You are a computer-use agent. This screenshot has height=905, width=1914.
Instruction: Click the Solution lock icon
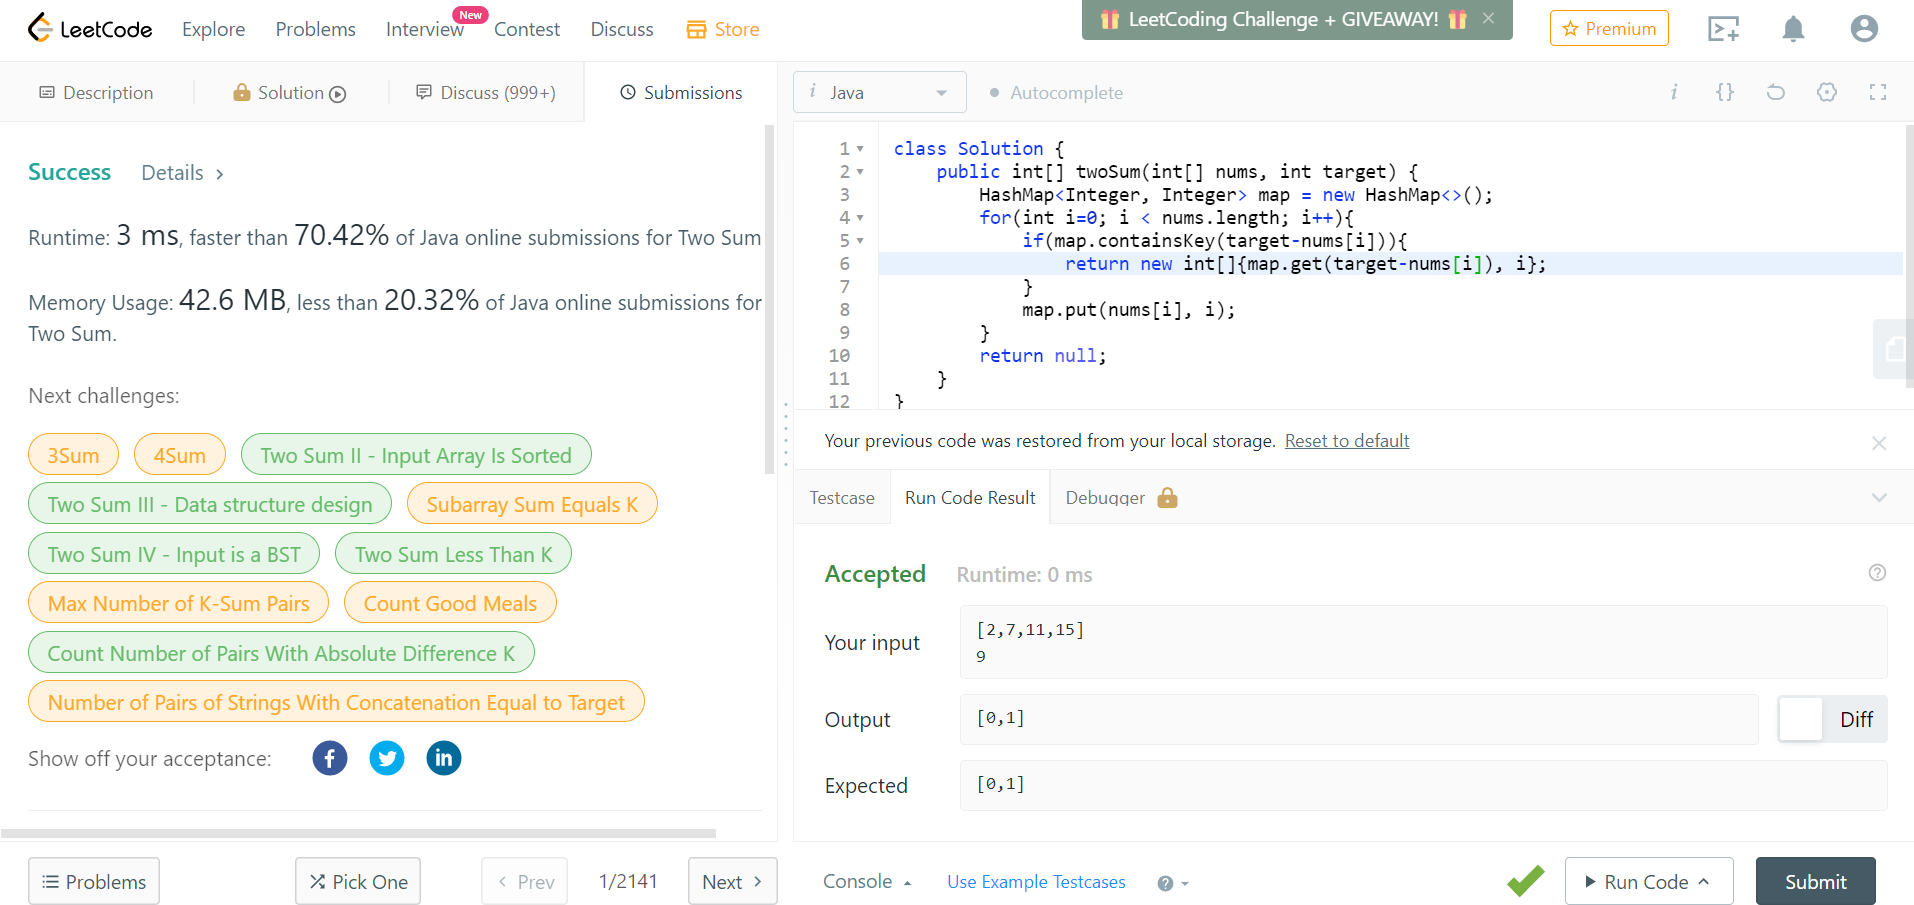pos(241,92)
